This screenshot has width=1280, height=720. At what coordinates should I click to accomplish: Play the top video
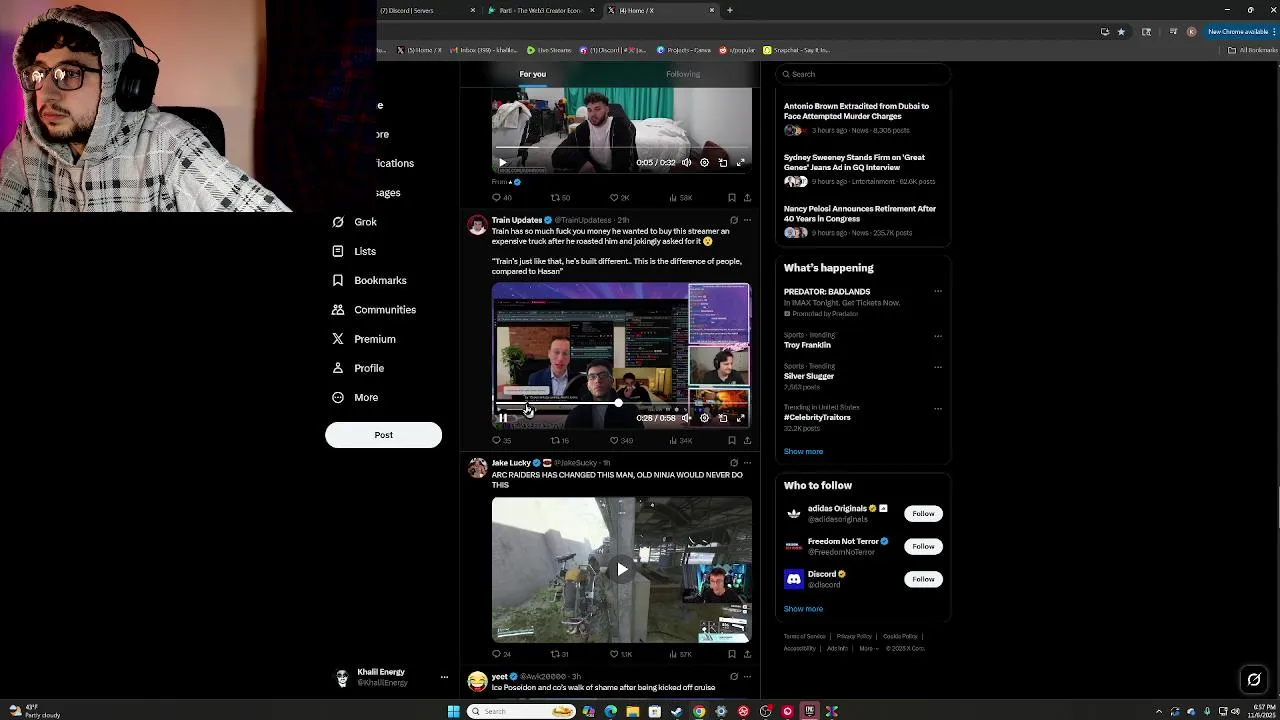[x=503, y=162]
